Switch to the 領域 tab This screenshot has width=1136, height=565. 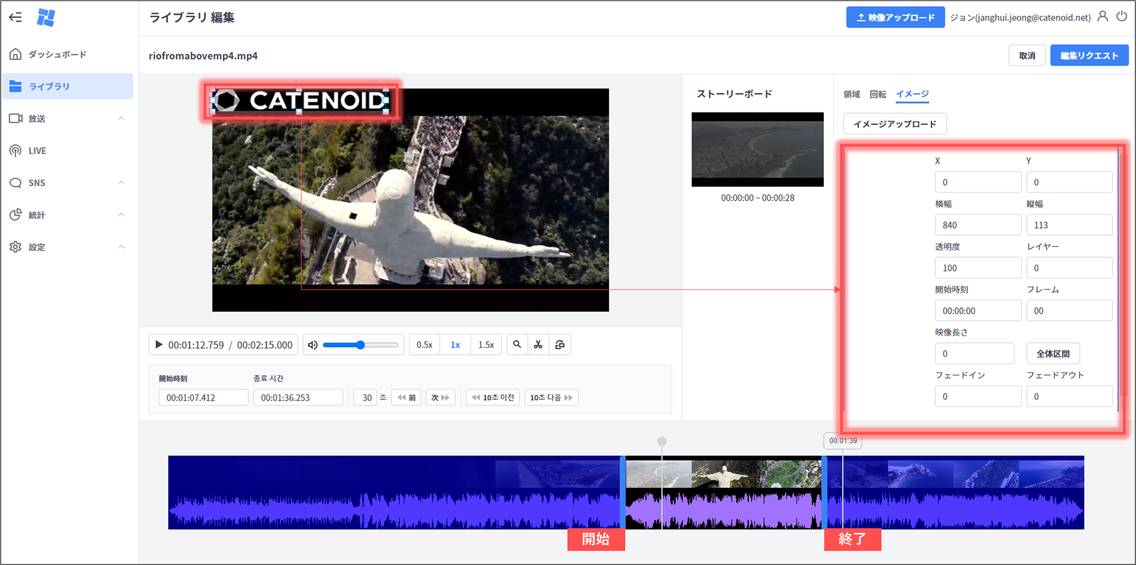(x=852, y=94)
